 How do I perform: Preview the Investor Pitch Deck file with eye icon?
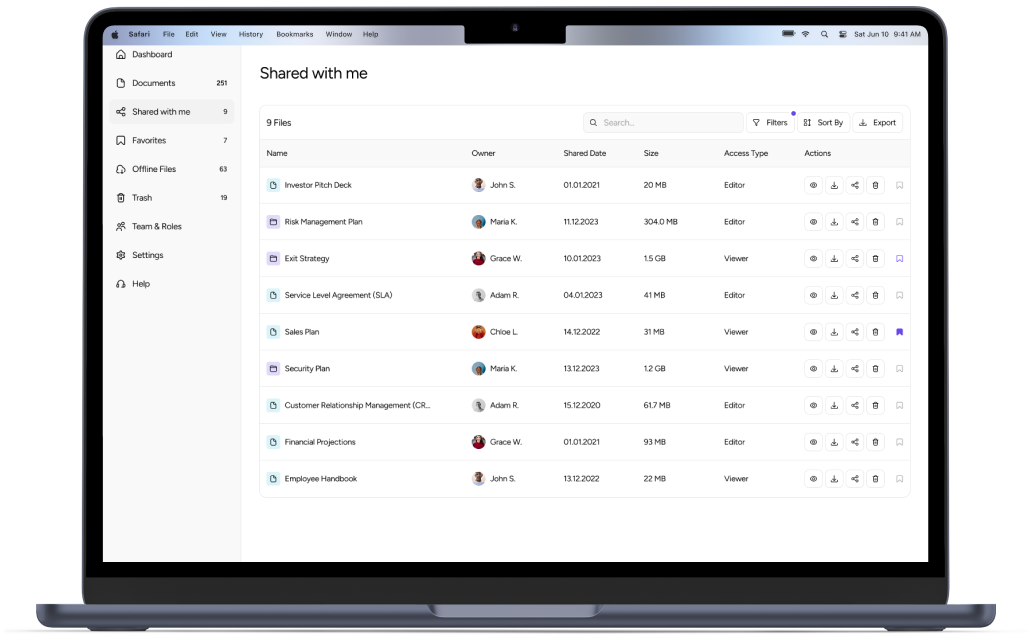[x=813, y=186]
